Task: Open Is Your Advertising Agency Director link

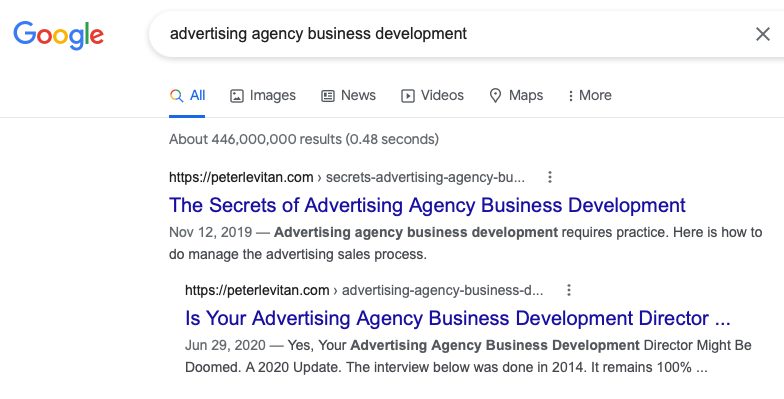Action: [458, 318]
